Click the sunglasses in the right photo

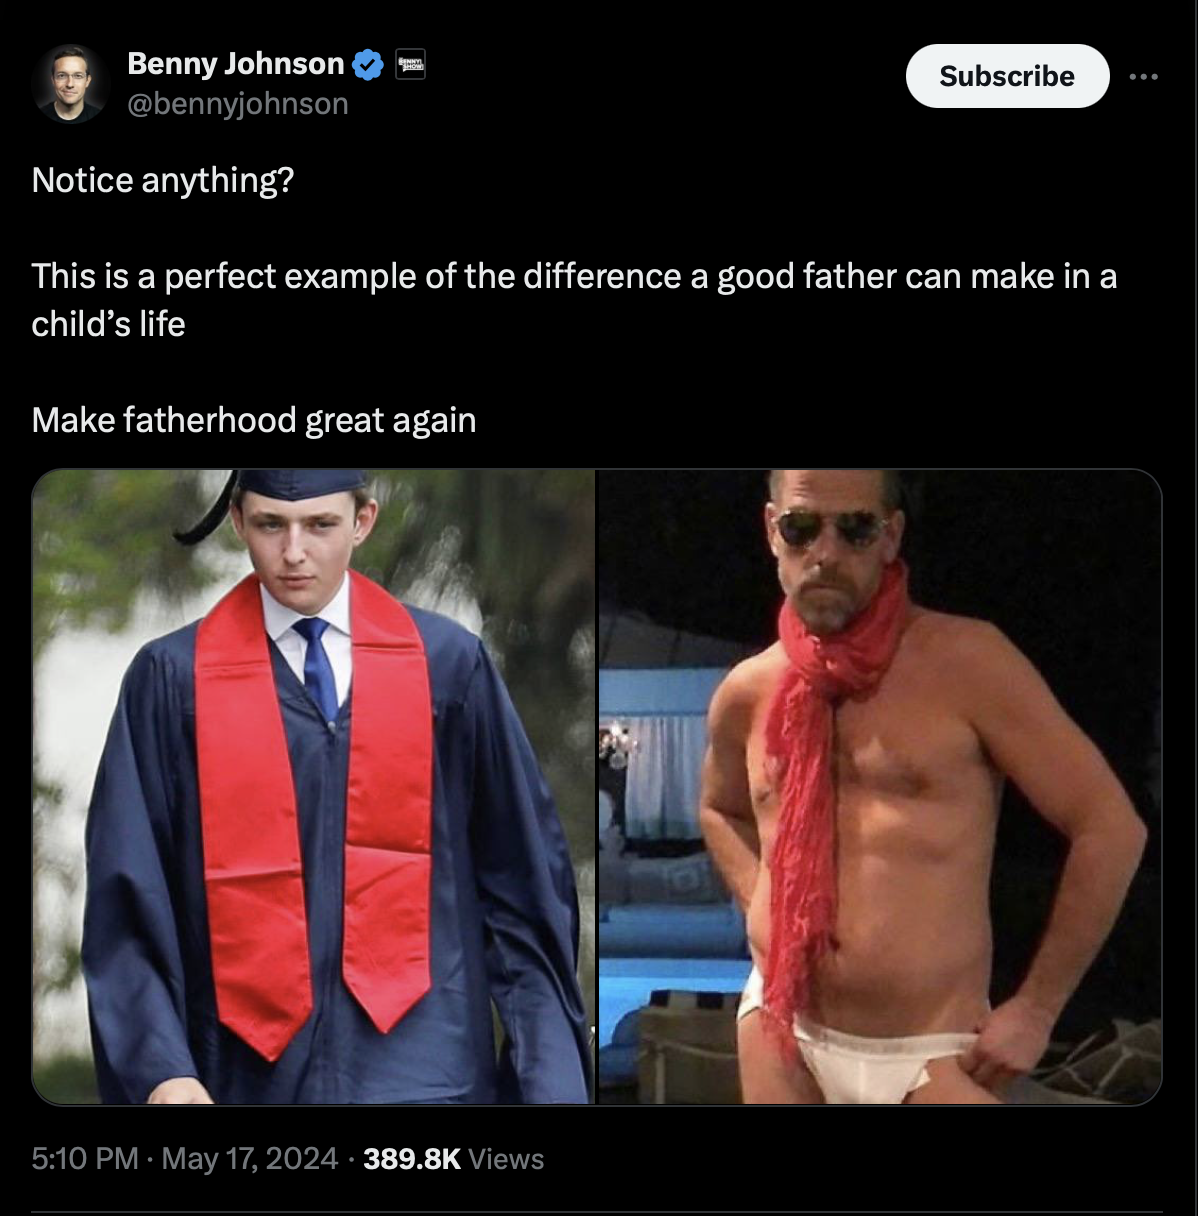[830, 528]
